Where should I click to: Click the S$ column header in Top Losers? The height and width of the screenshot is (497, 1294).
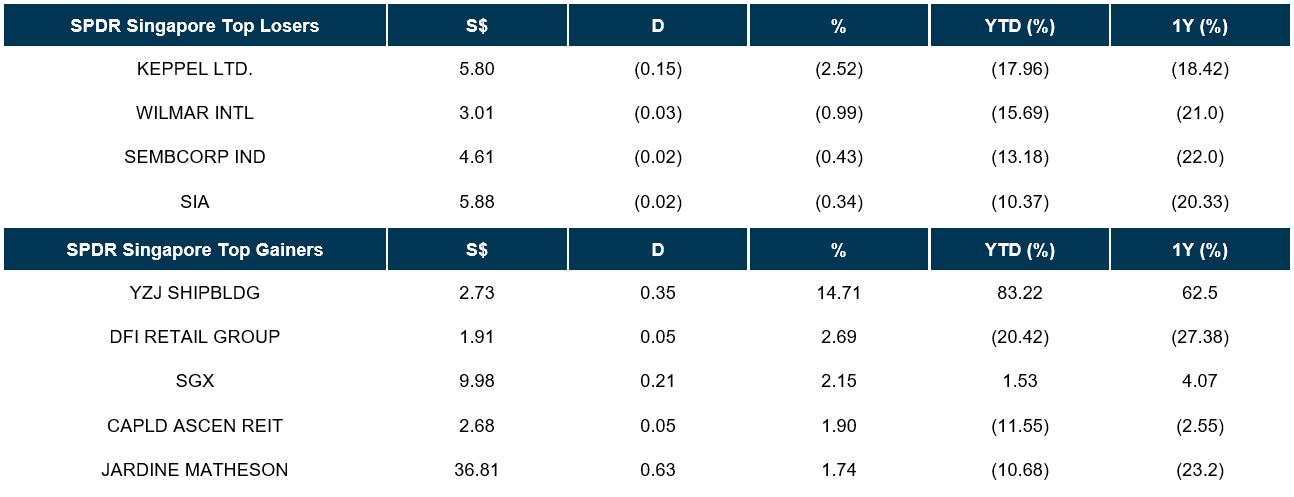[x=476, y=26]
